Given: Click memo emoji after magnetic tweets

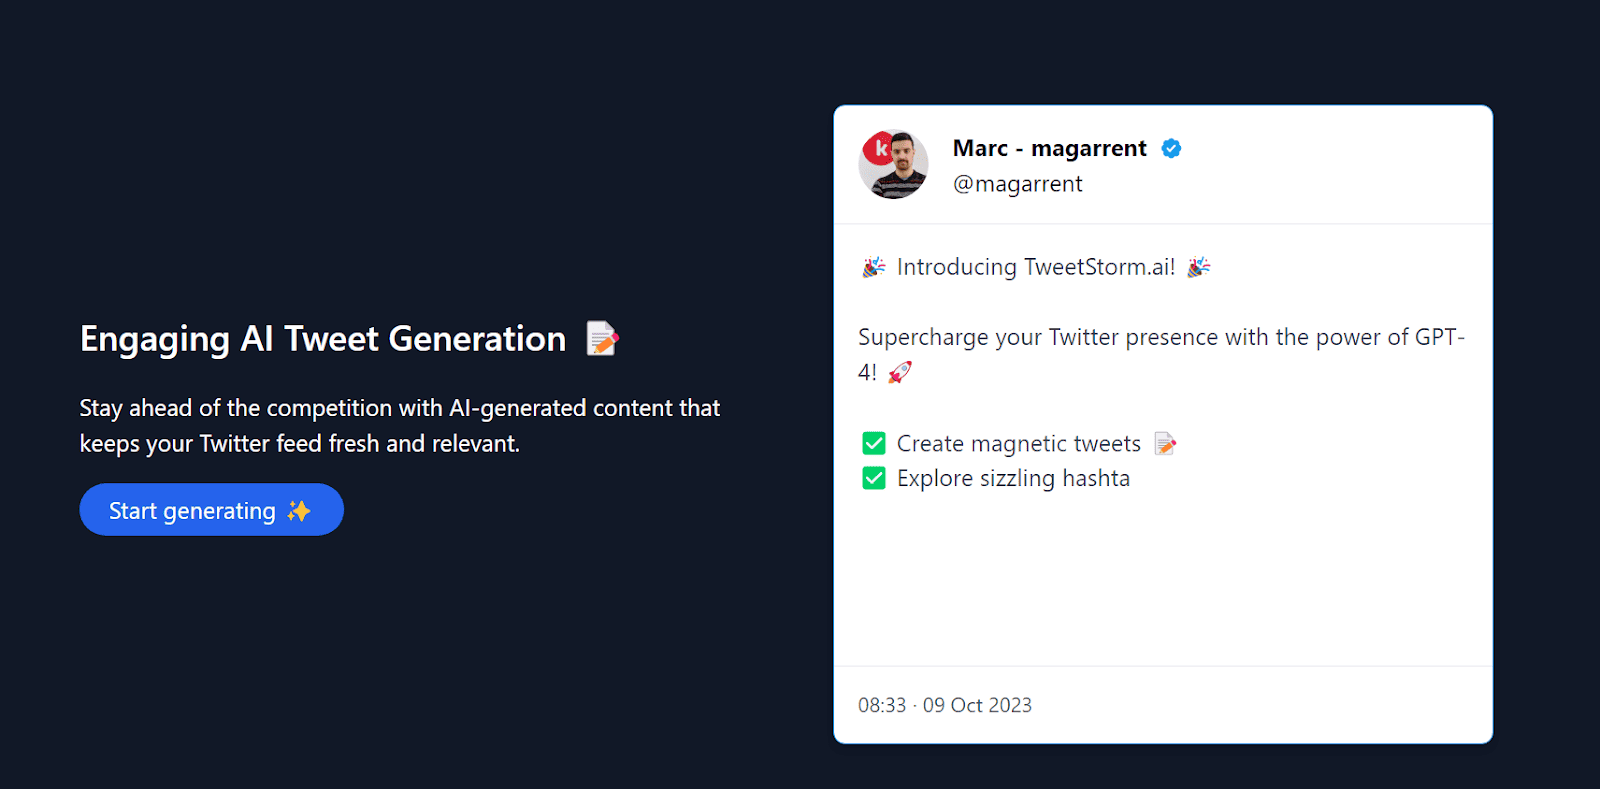Looking at the screenshot, I should [1165, 443].
